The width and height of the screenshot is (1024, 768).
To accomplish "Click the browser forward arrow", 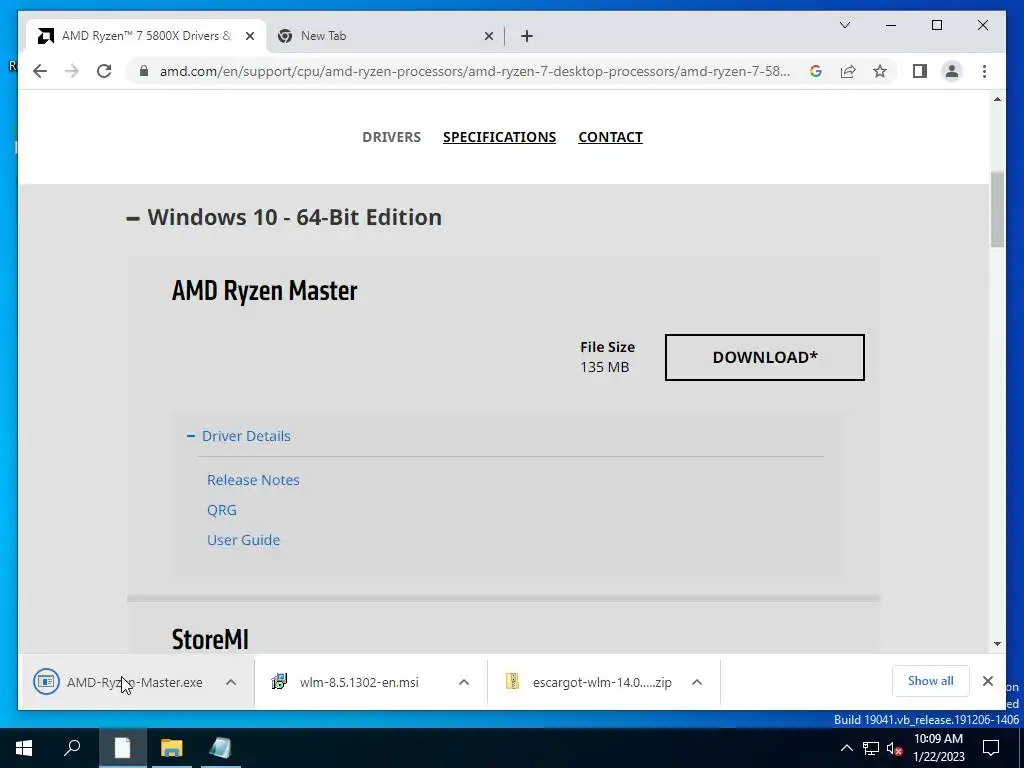I will pos(72,71).
